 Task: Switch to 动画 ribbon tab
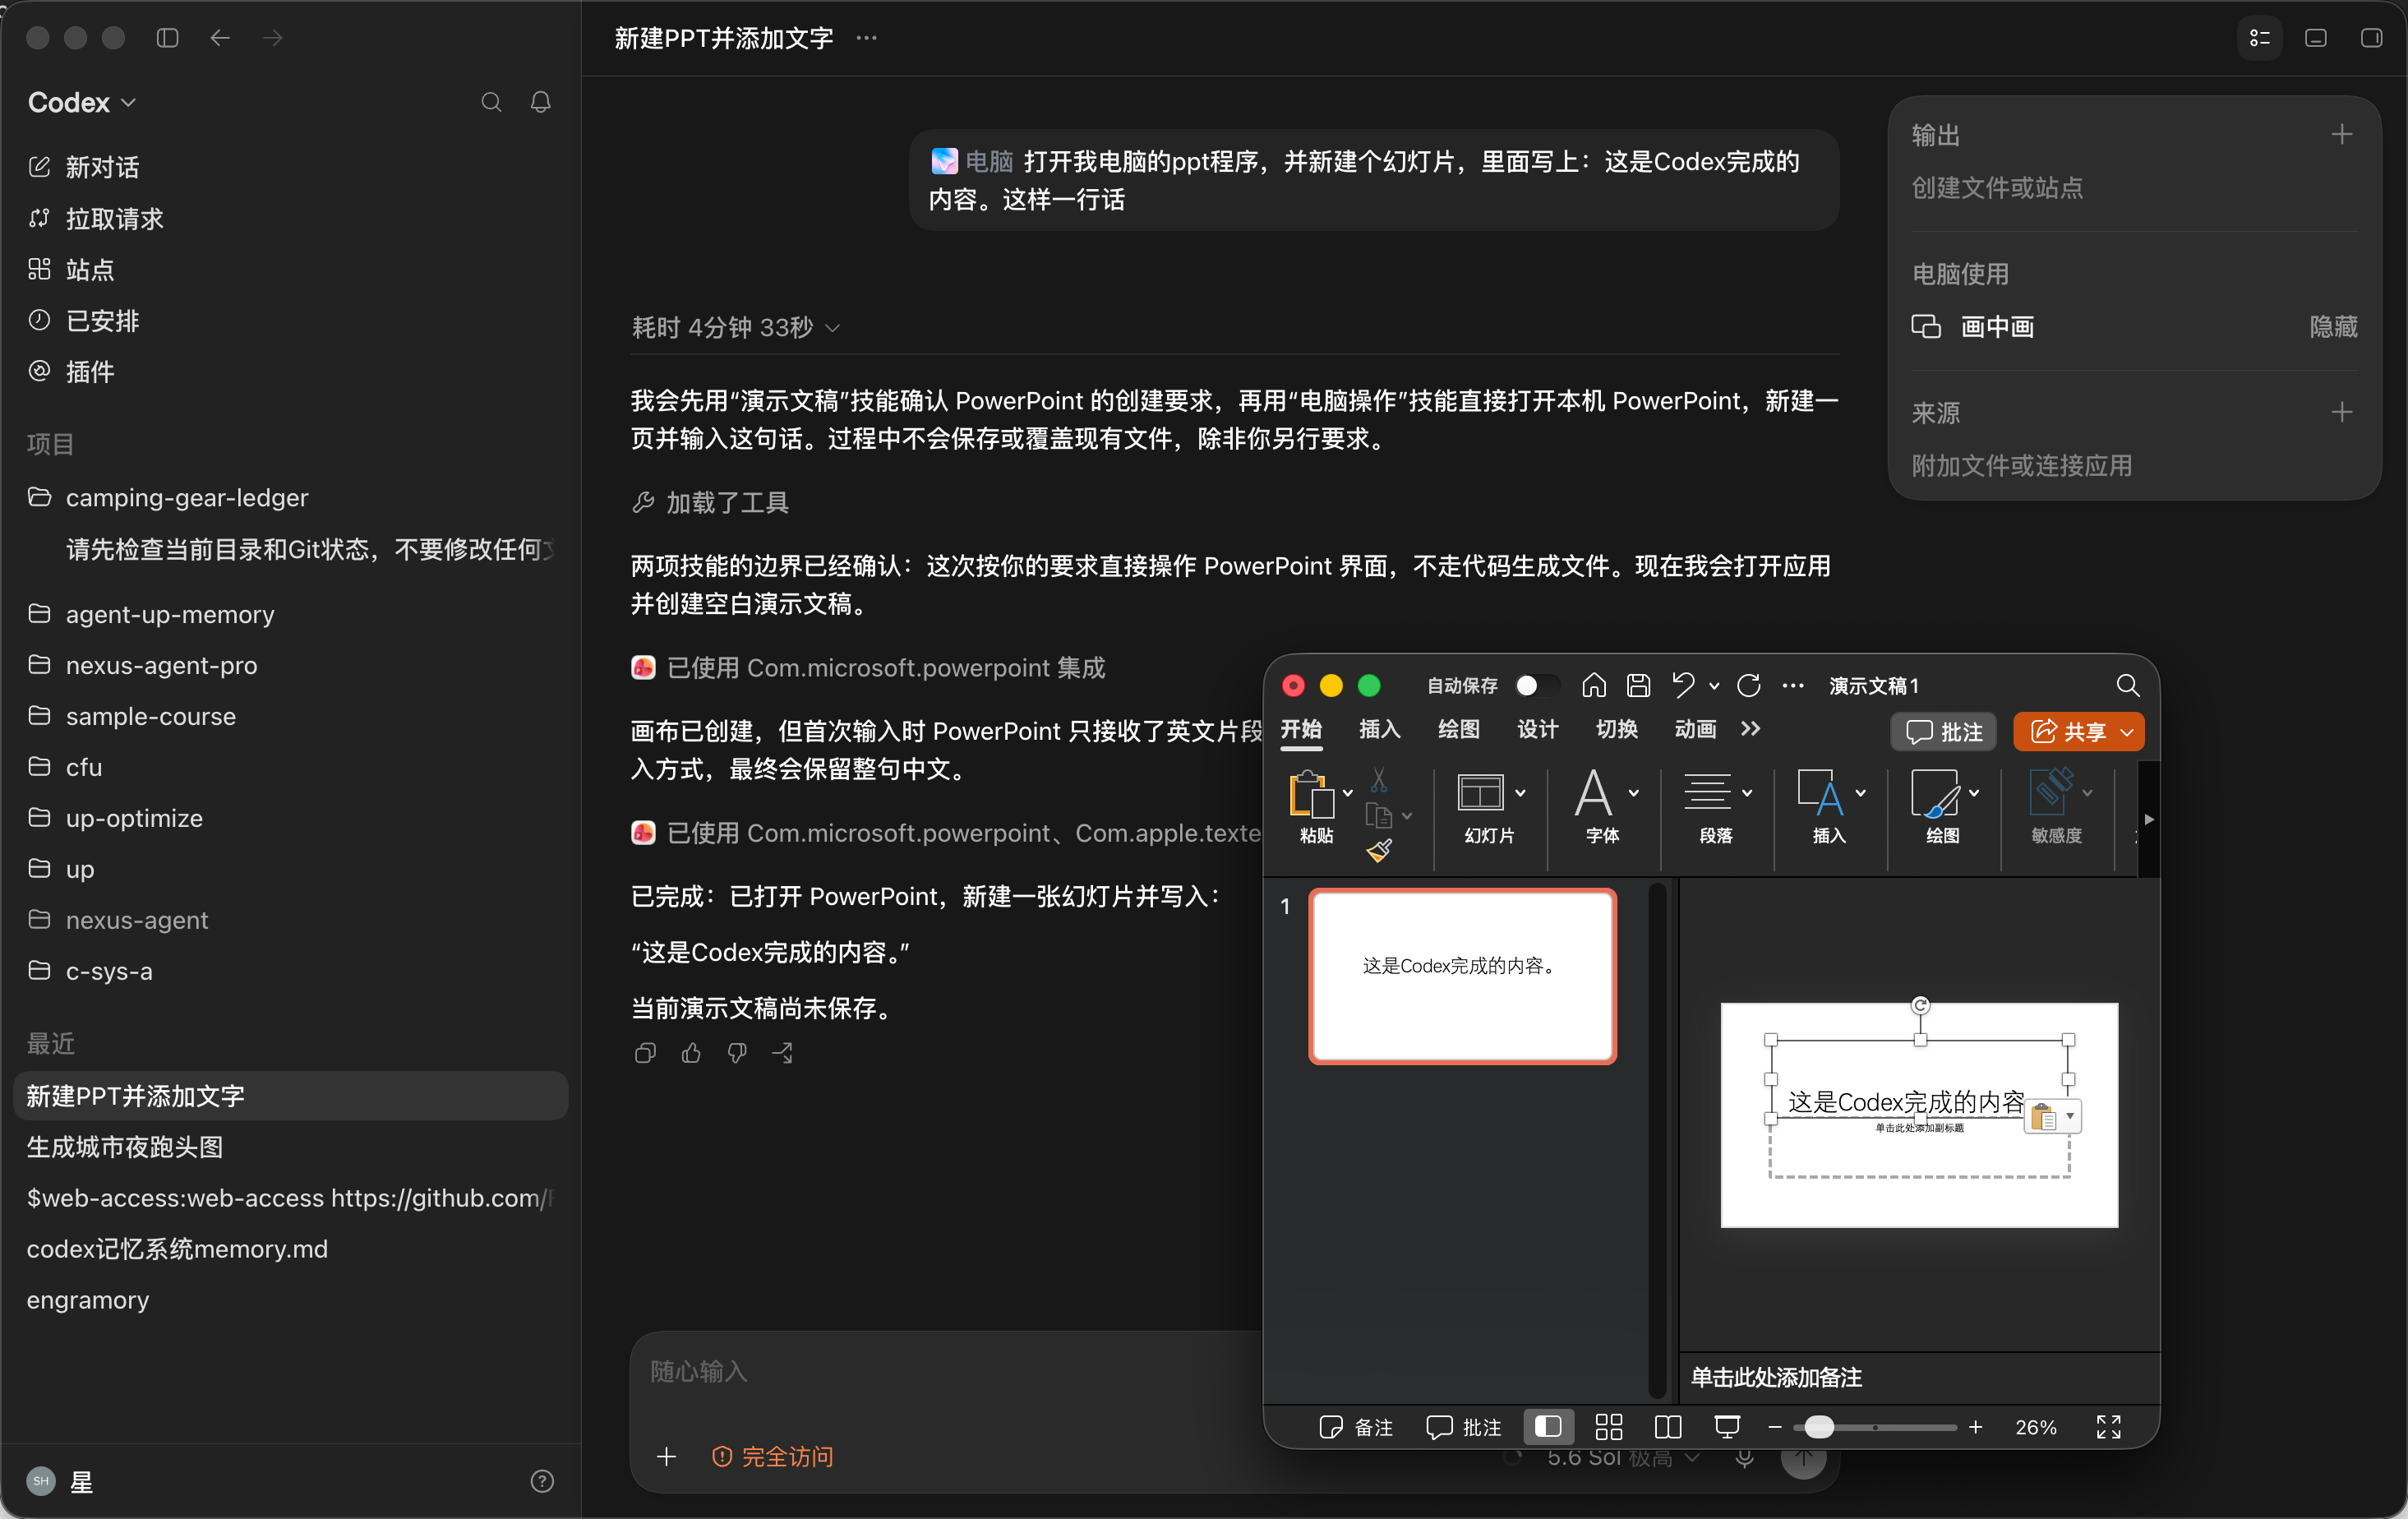(1695, 729)
